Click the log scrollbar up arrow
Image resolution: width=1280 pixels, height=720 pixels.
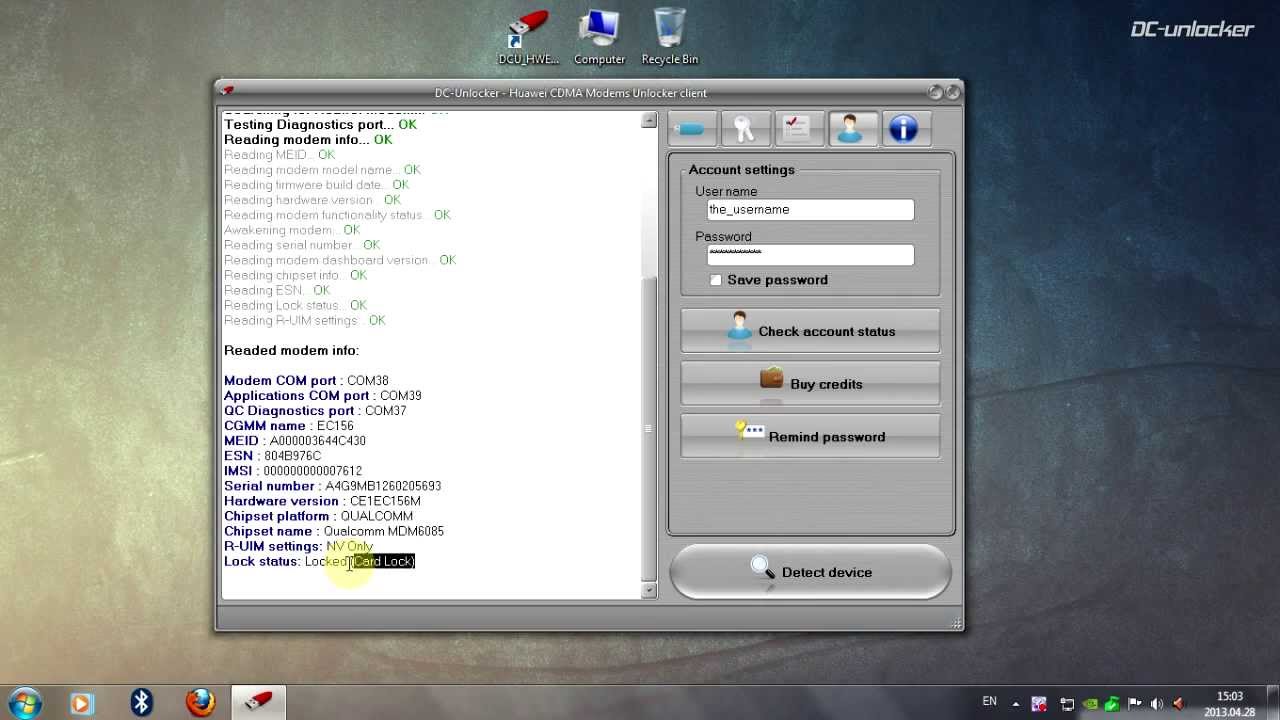coord(649,120)
